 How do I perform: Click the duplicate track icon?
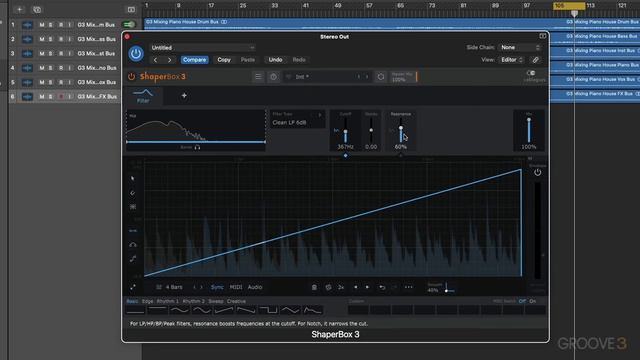pyautogui.click(x=37, y=9)
